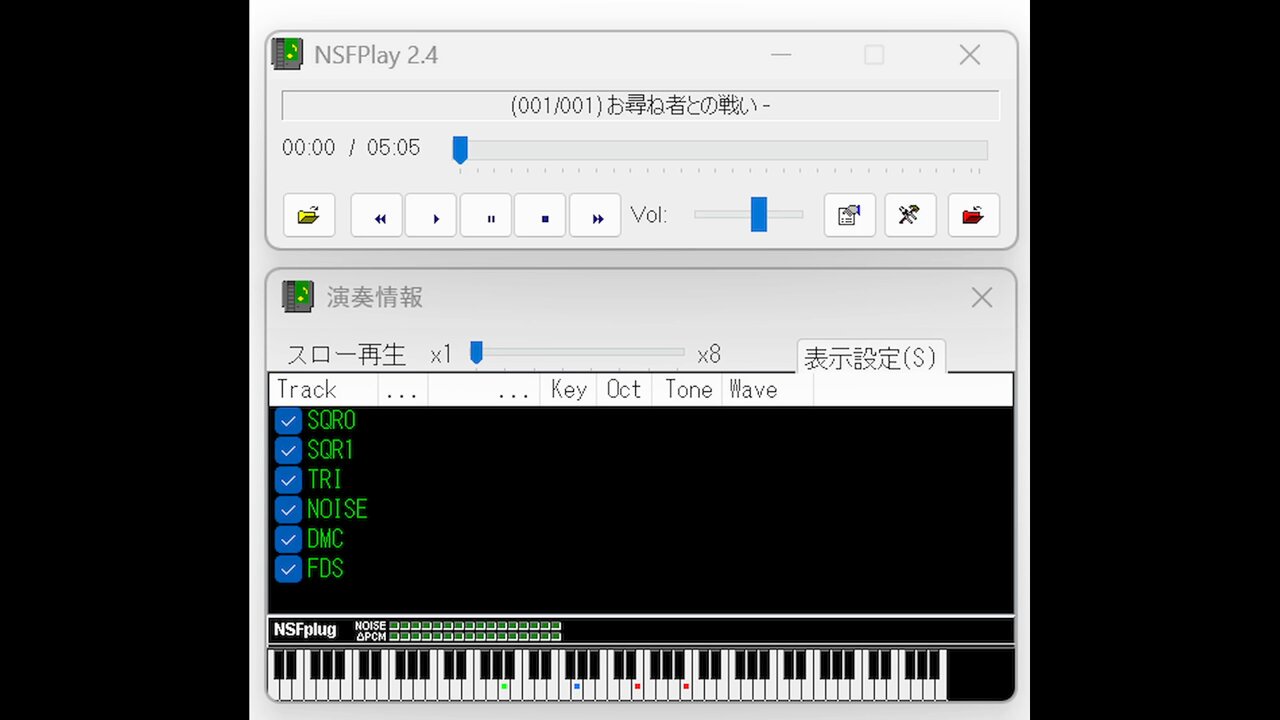Viewport: 1280px width, 720px height.
Task: Close the NSFPlay 2.4 window
Action: 970,55
